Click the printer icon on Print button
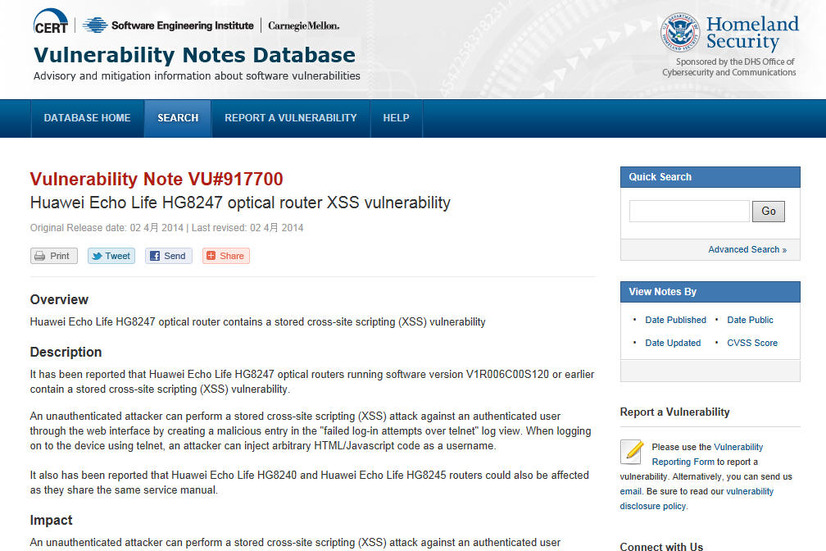Screen dimensions: 826x551 40,256
